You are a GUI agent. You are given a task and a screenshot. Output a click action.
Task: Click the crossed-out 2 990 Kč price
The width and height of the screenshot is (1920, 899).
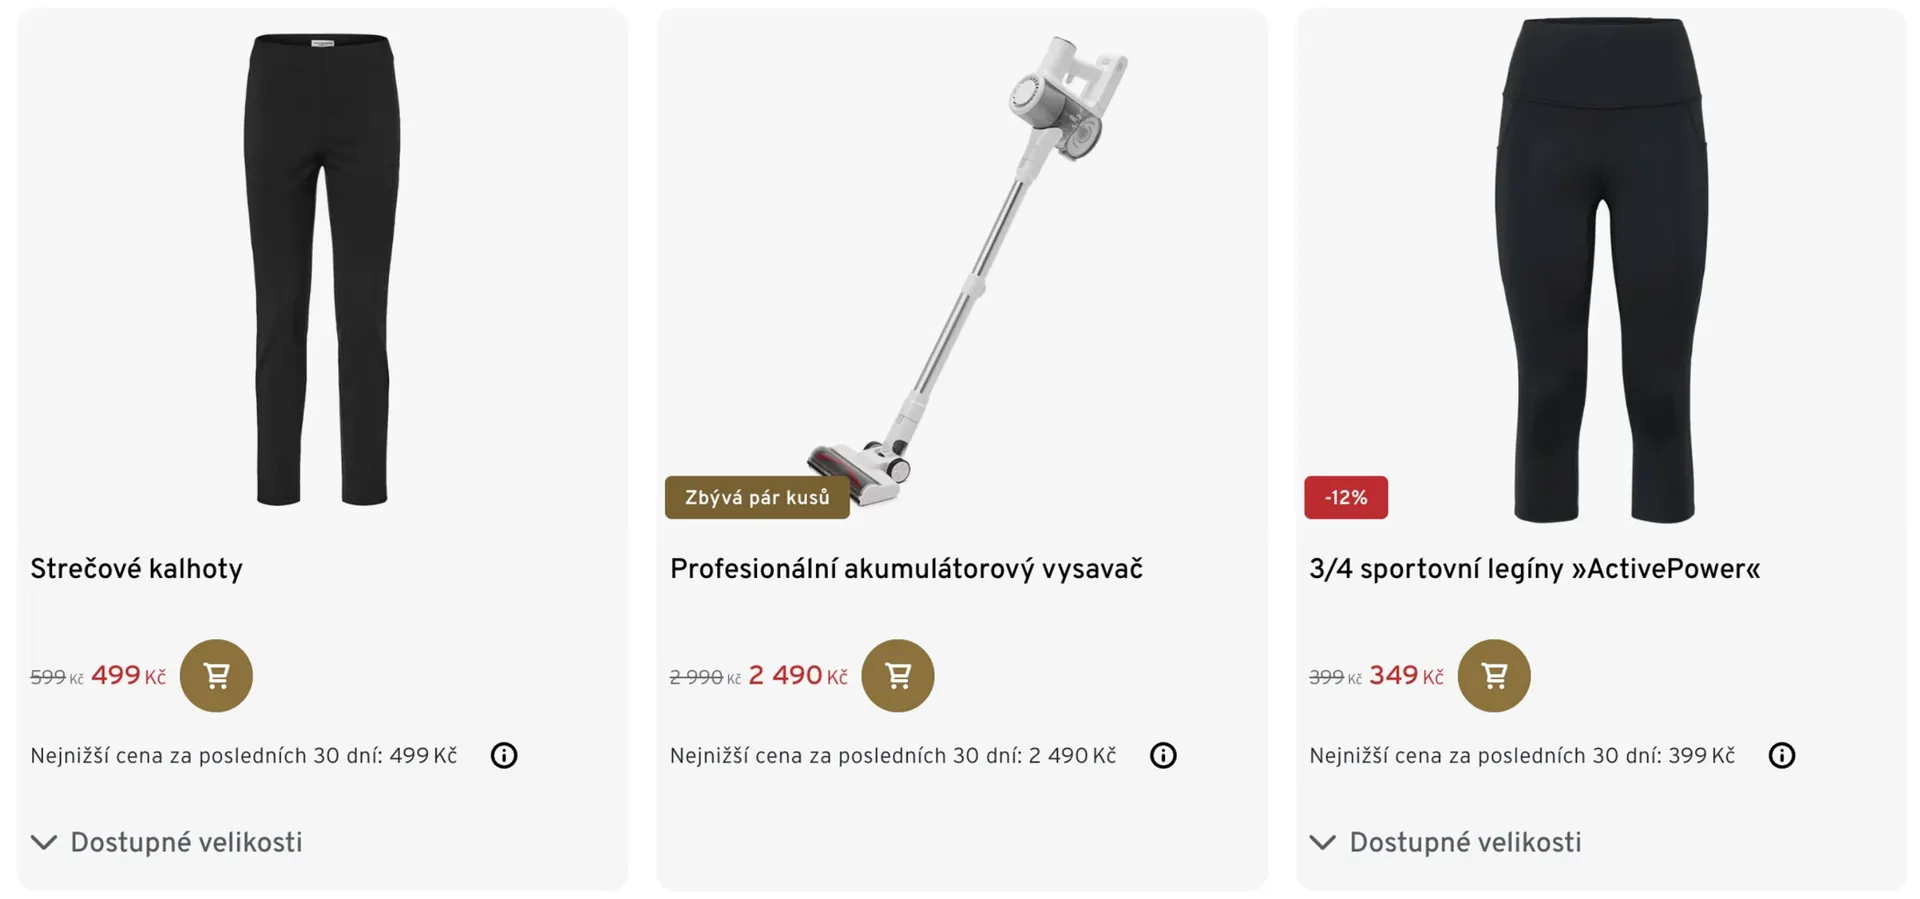click(x=704, y=678)
